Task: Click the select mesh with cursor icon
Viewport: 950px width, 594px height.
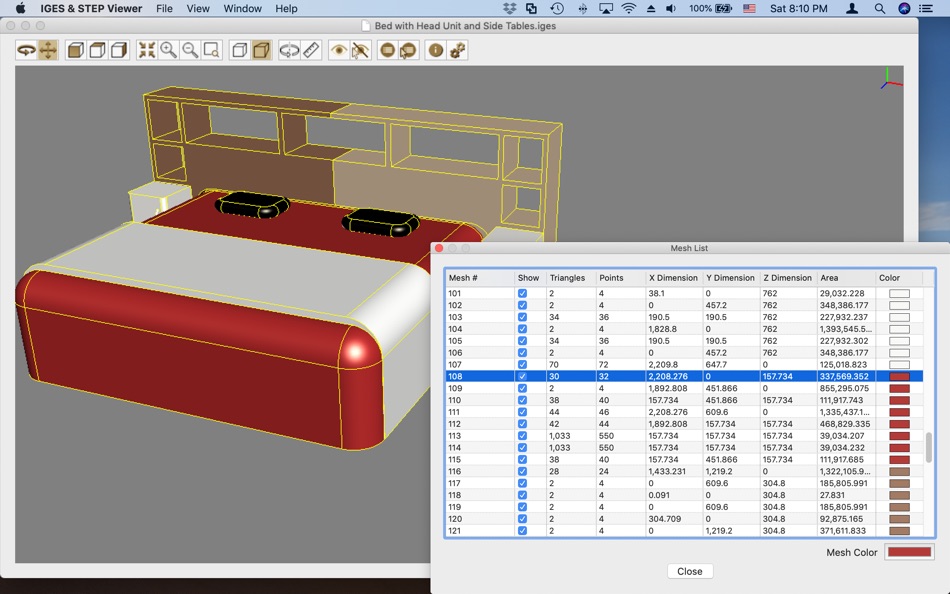Action: tap(409, 50)
